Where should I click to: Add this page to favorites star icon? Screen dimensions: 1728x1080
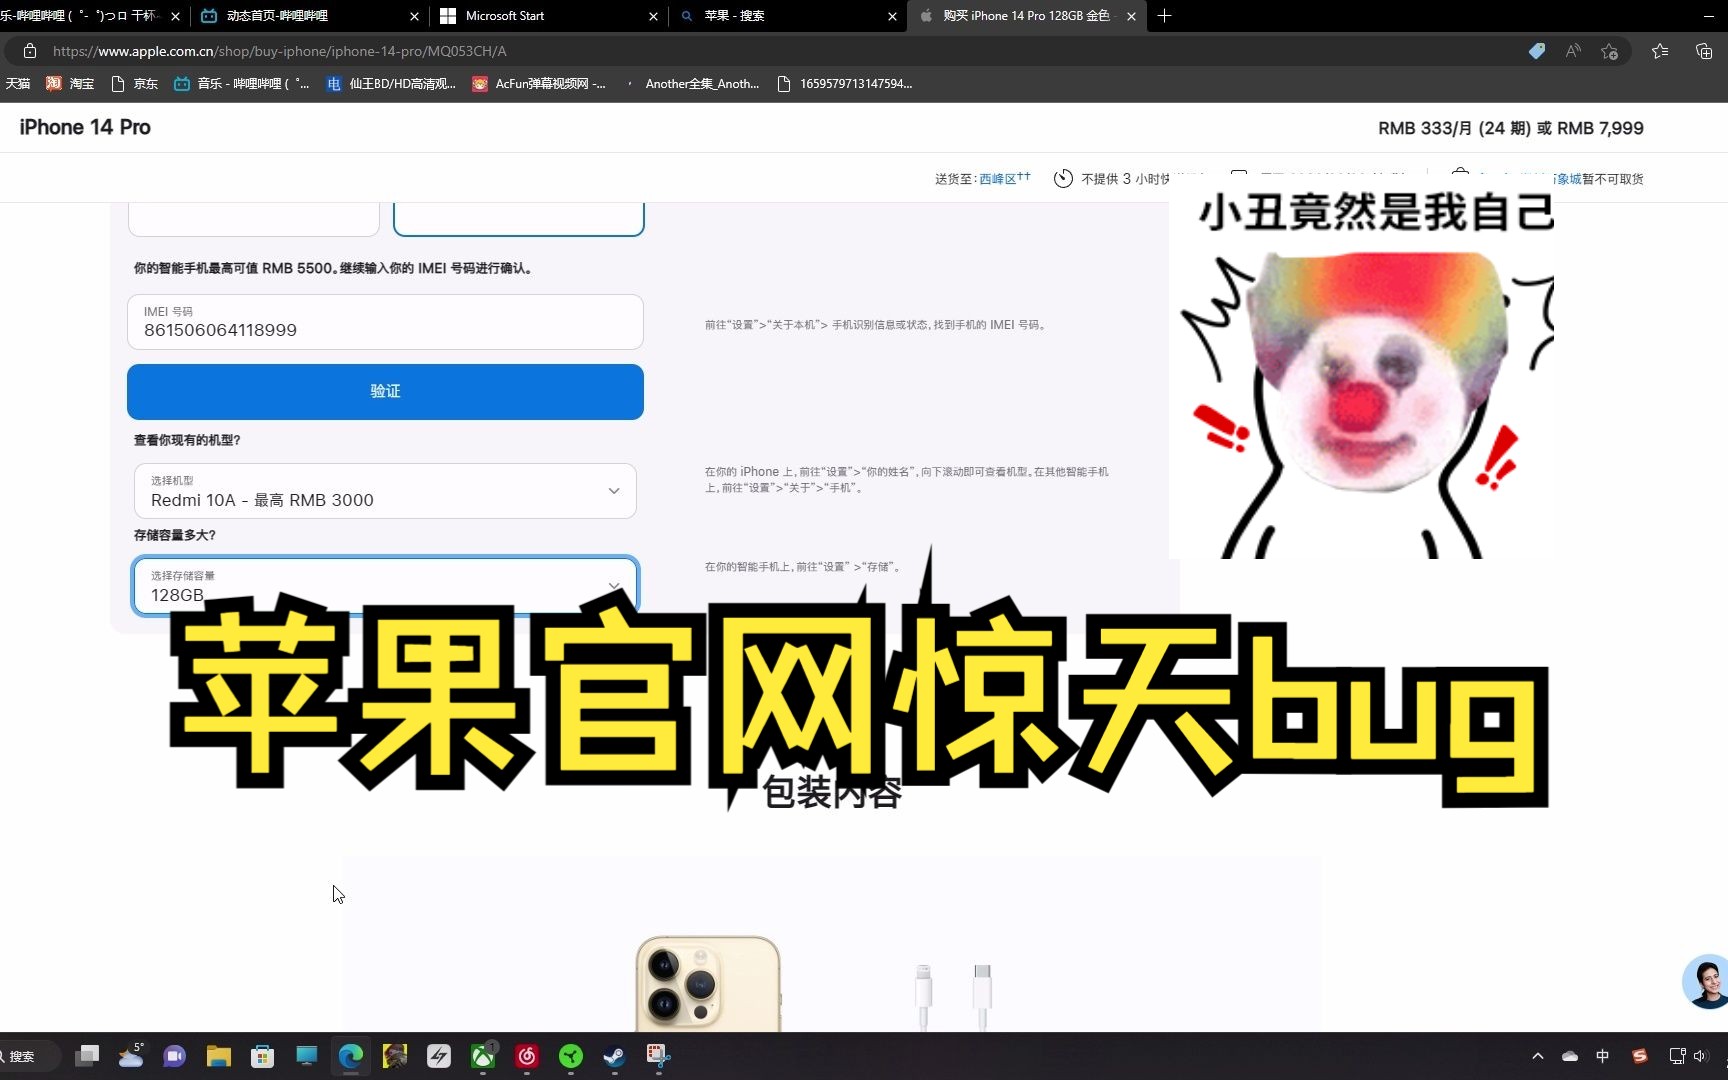point(1609,51)
